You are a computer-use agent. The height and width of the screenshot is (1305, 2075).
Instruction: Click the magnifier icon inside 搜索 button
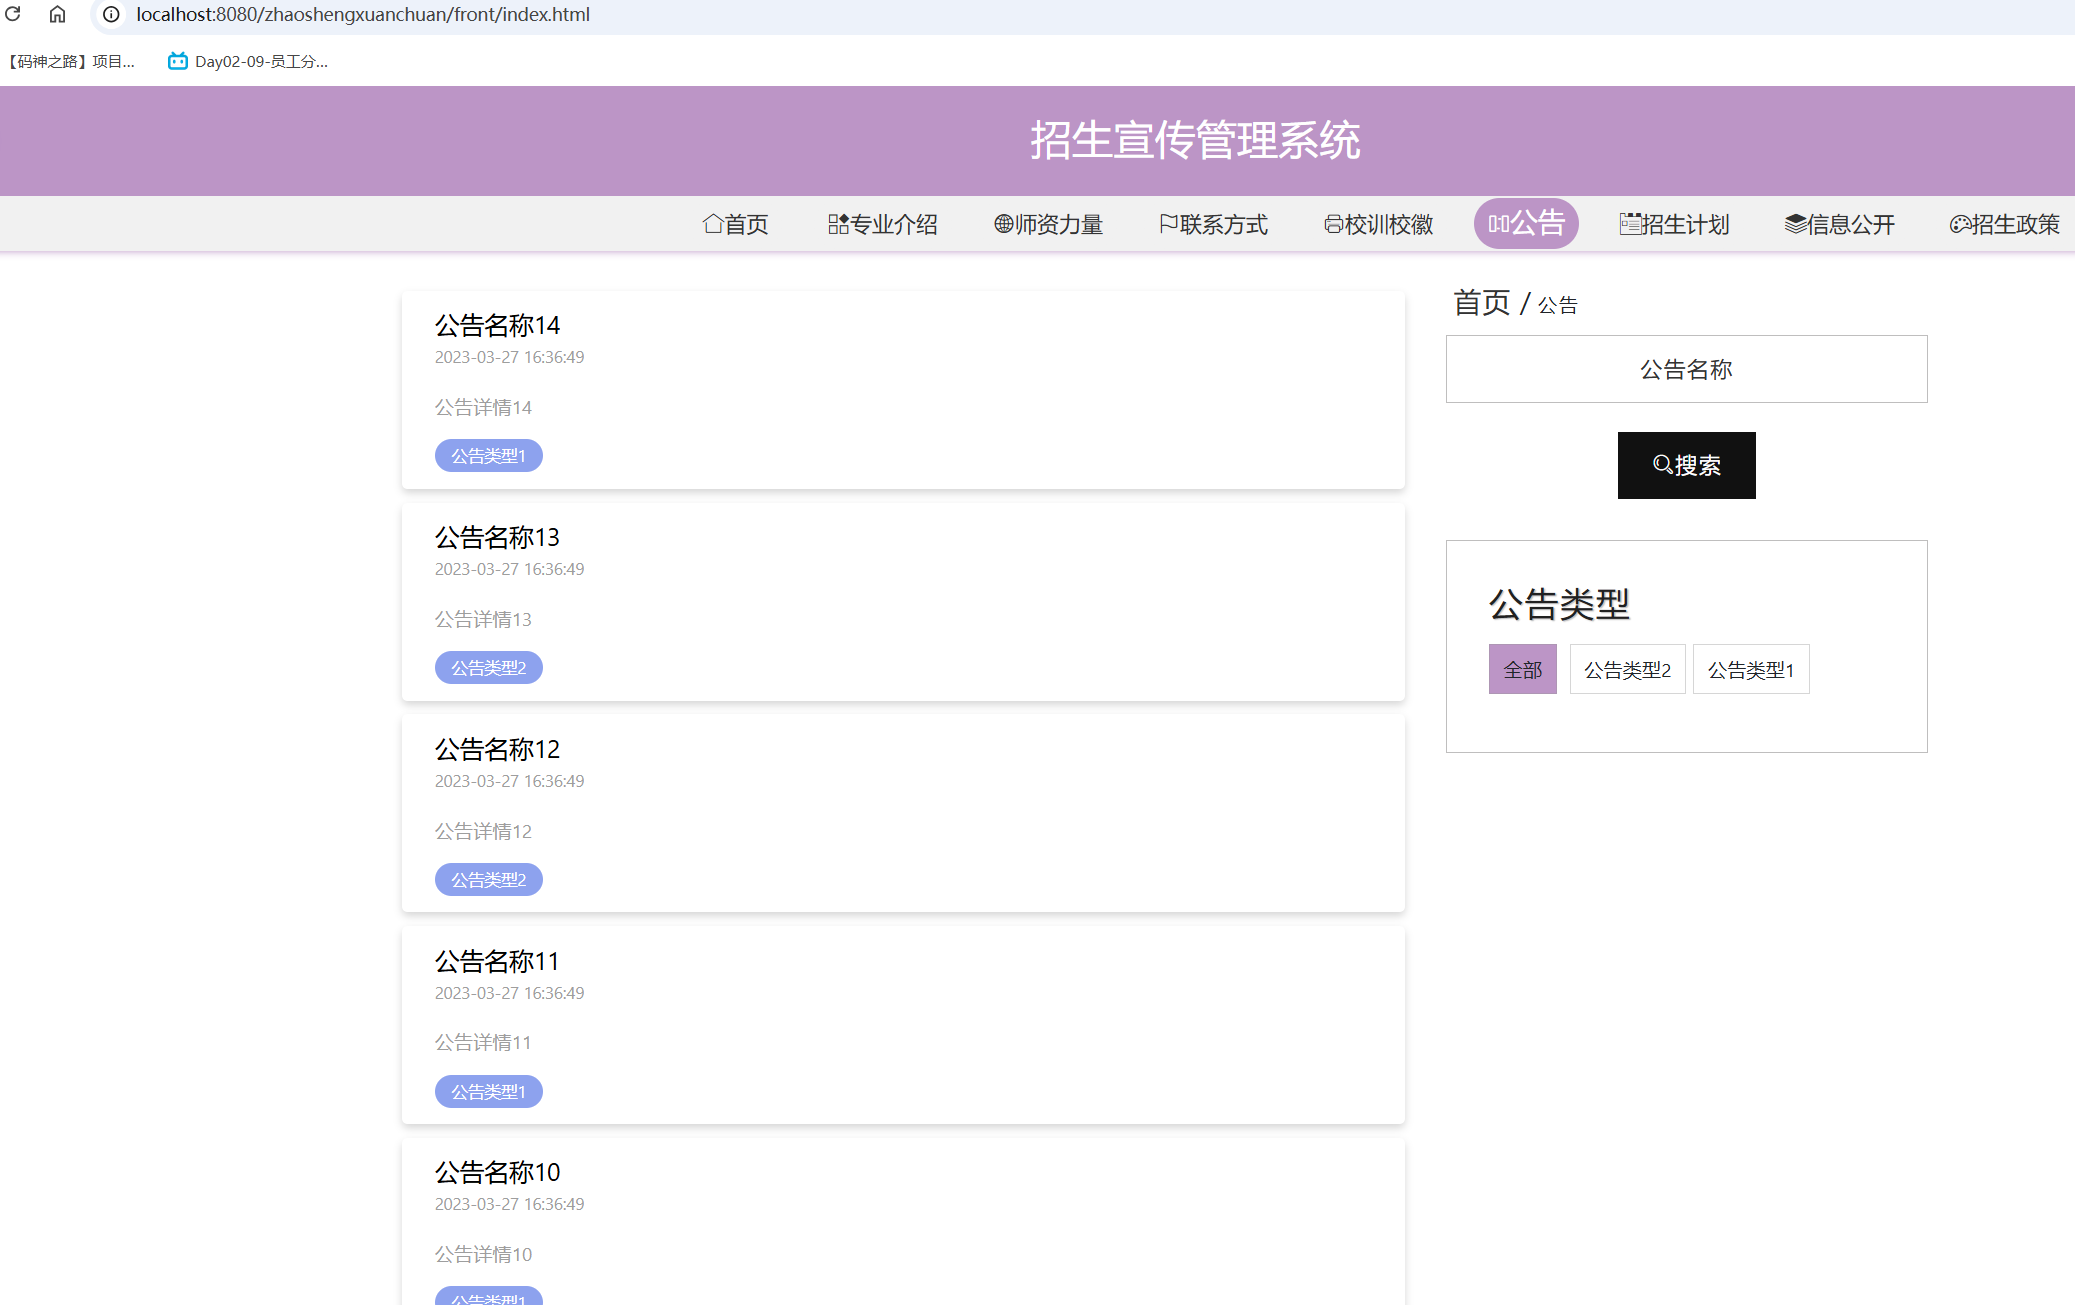(x=1662, y=464)
